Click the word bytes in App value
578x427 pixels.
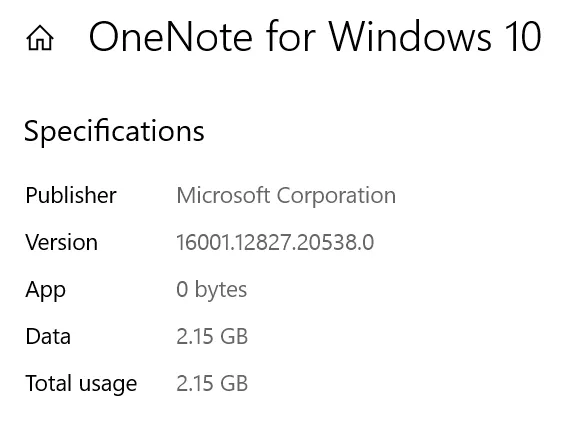(220, 290)
